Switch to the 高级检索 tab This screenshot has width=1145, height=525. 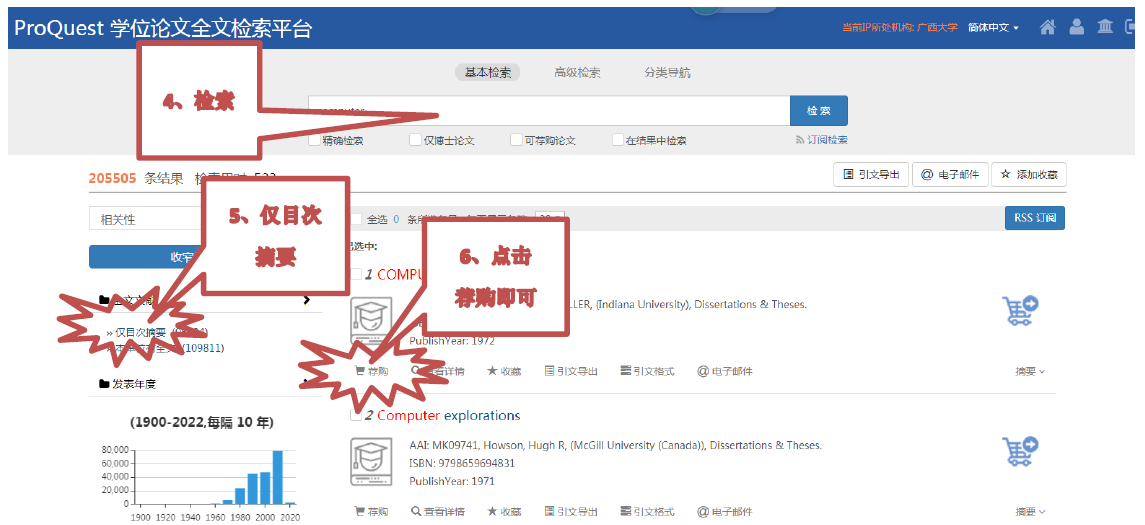click(x=577, y=72)
